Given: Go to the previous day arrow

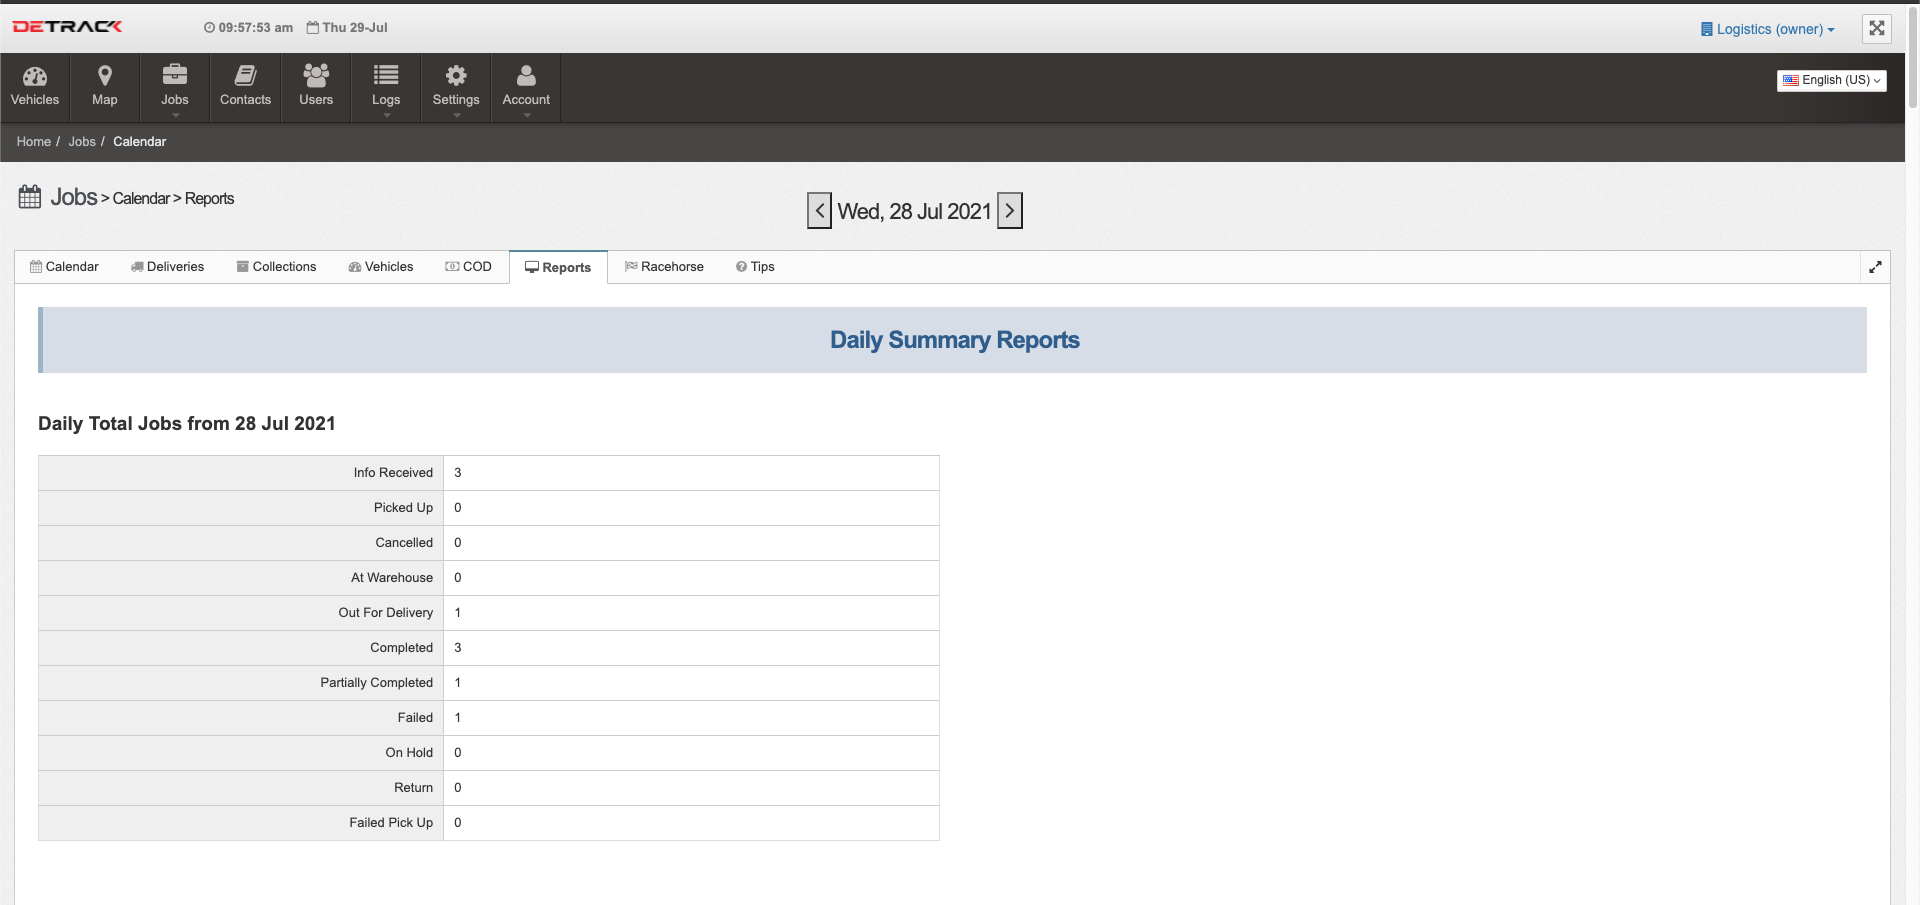Looking at the screenshot, I should point(819,211).
